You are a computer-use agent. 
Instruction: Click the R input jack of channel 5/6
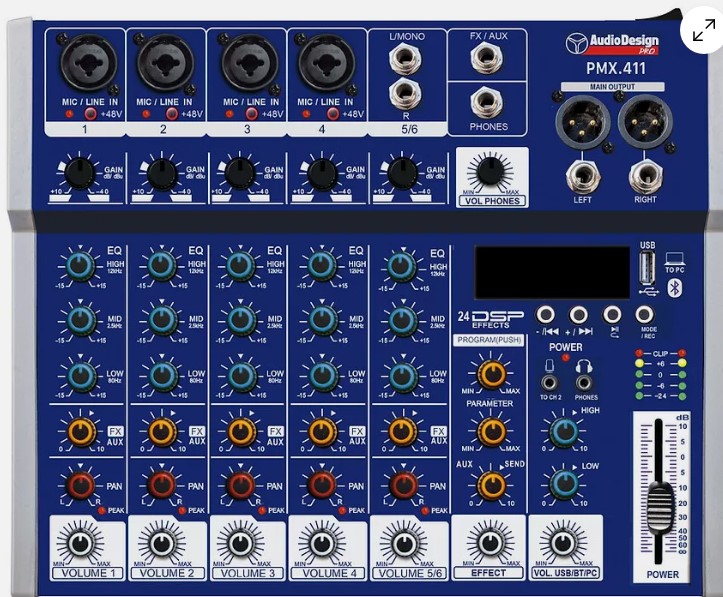[x=404, y=95]
